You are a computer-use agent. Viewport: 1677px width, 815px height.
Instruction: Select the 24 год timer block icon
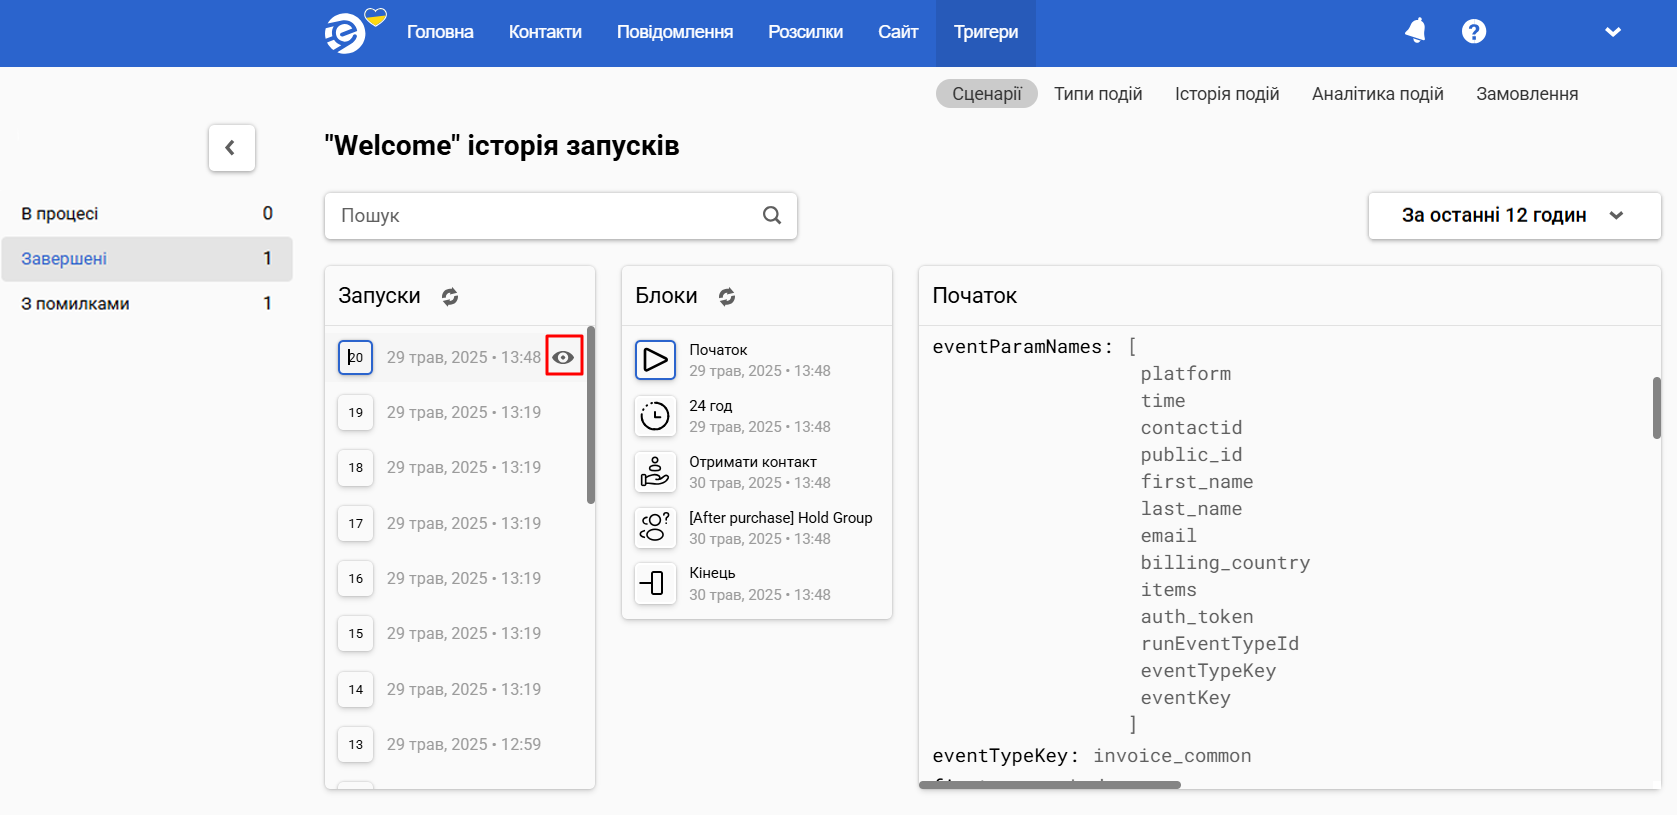[655, 415]
